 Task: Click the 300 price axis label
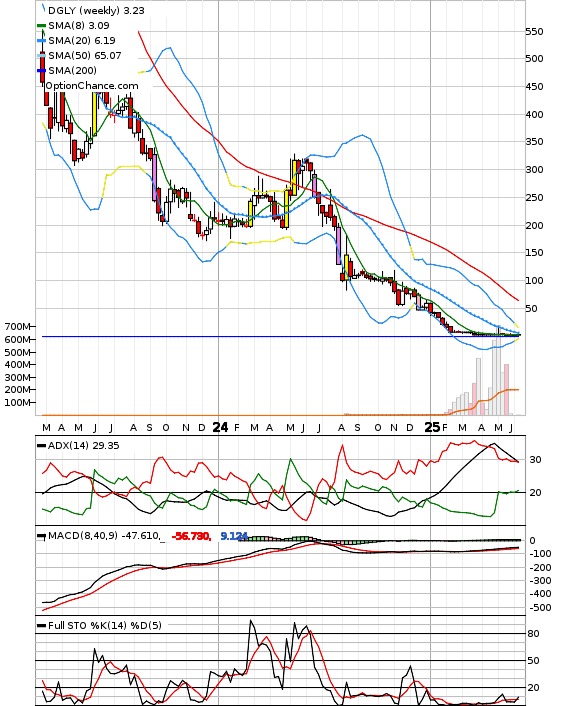coord(534,170)
